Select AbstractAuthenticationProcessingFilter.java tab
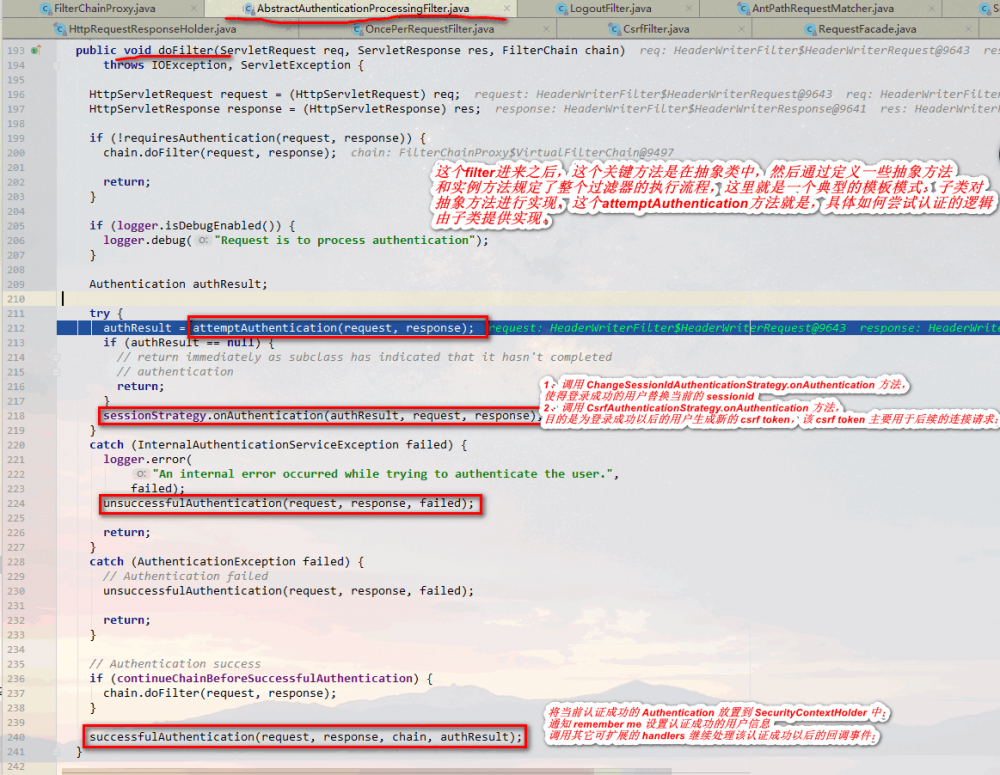The image size is (1000, 775). point(362,9)
